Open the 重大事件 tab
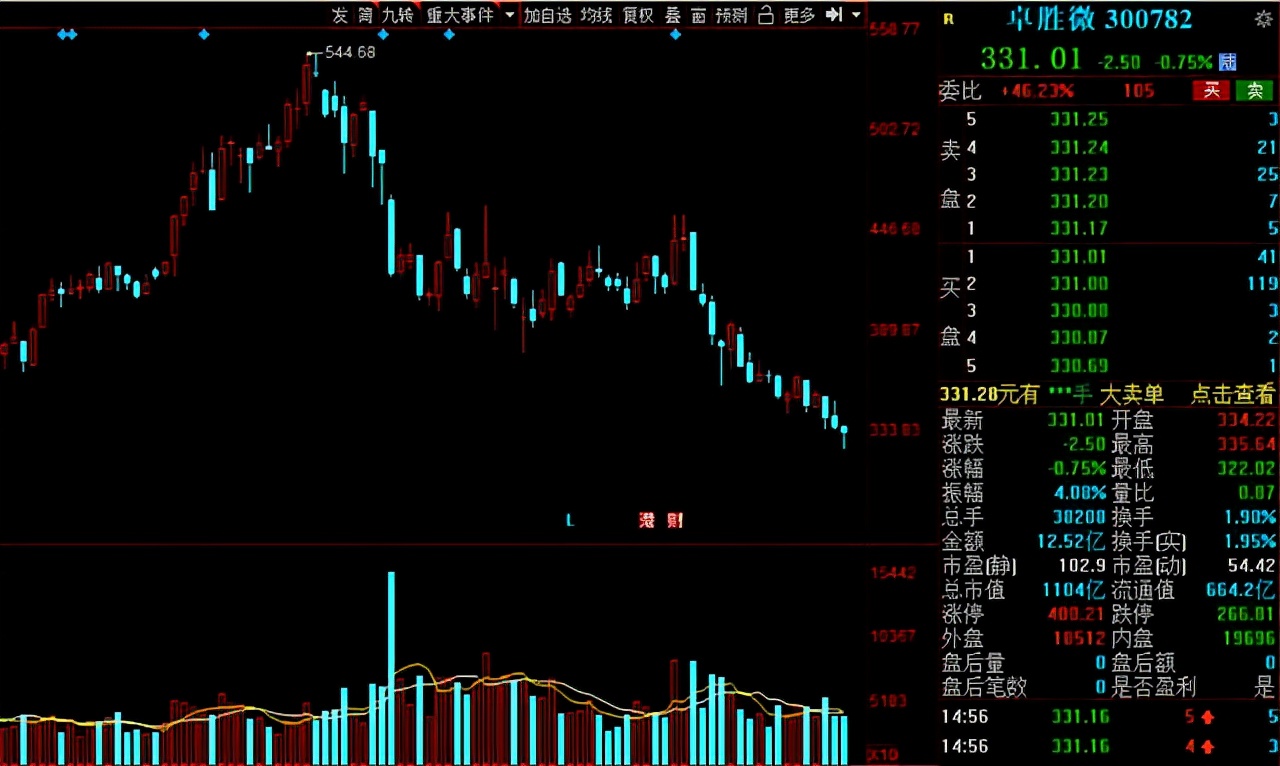 coord(460,15)
